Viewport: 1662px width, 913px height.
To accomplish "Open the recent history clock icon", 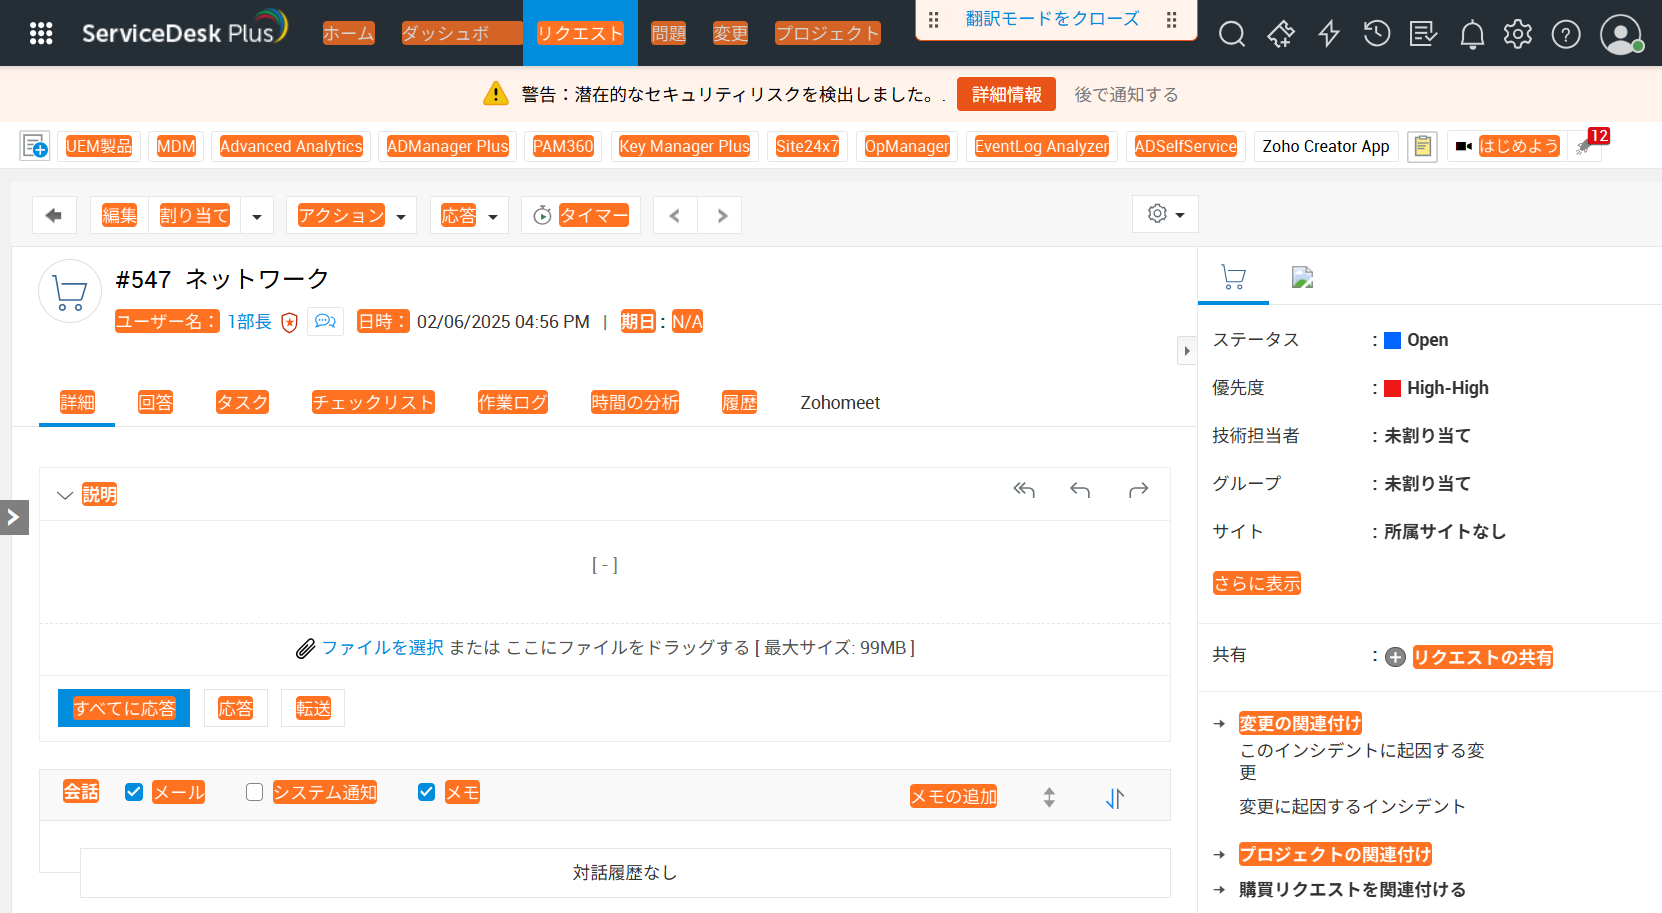I will 1376,34.
